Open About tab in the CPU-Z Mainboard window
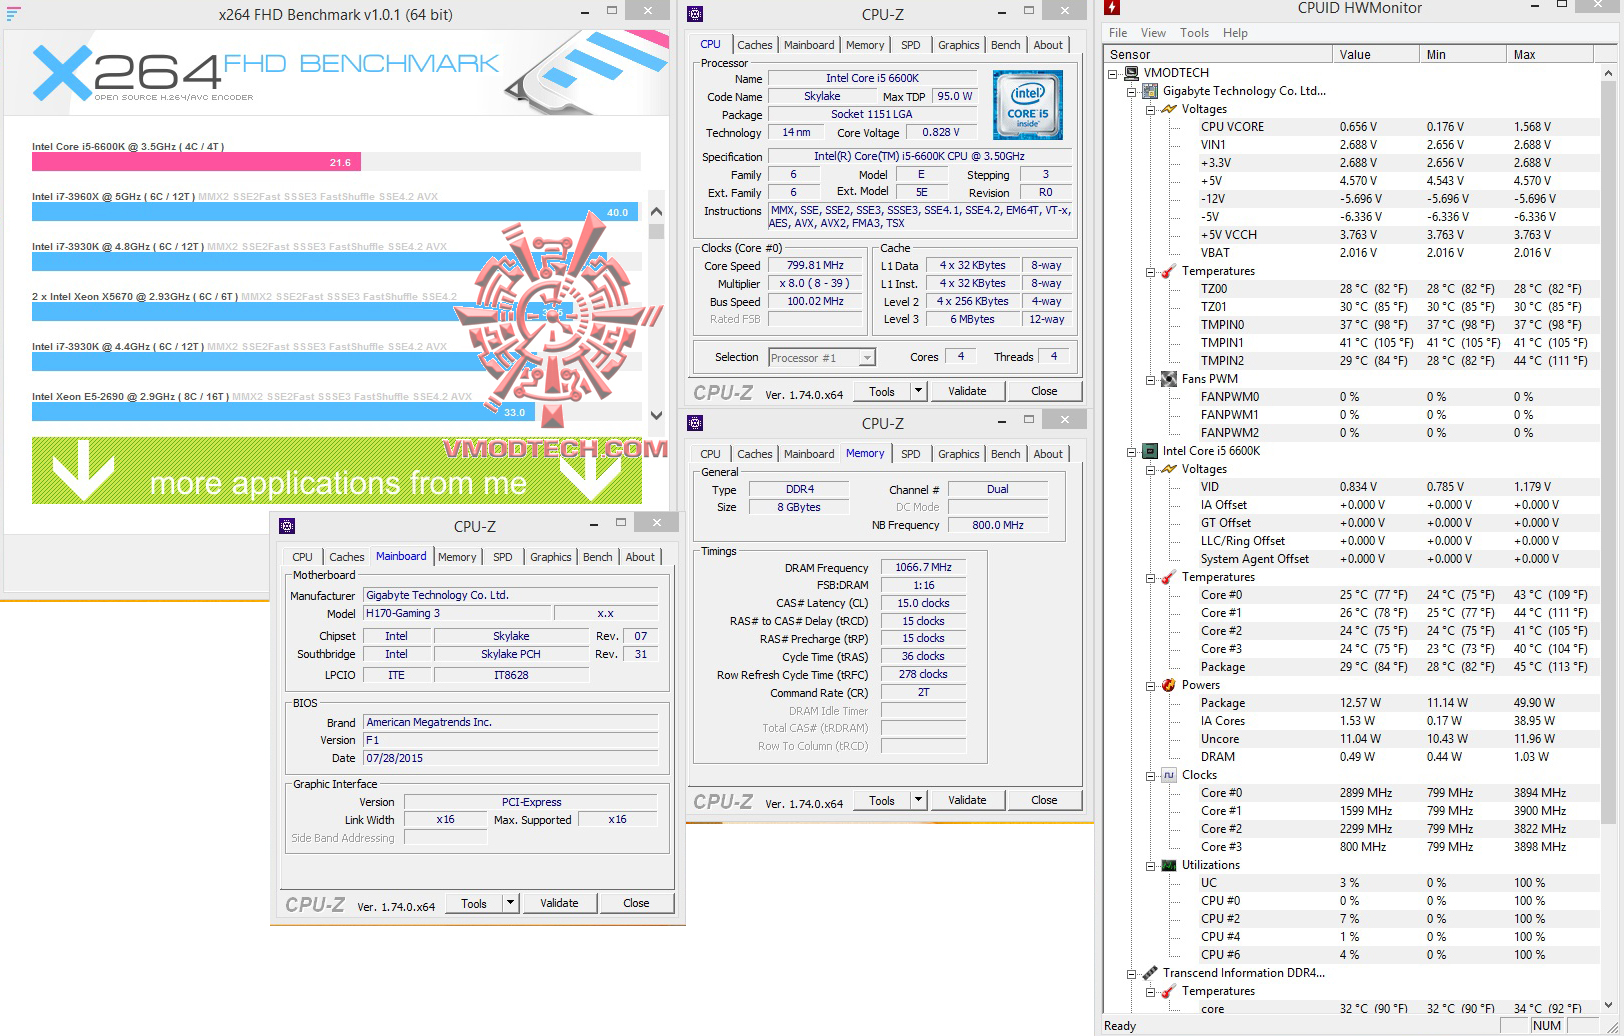The height and width of the screenshot is (1036, 1624). 640,557
